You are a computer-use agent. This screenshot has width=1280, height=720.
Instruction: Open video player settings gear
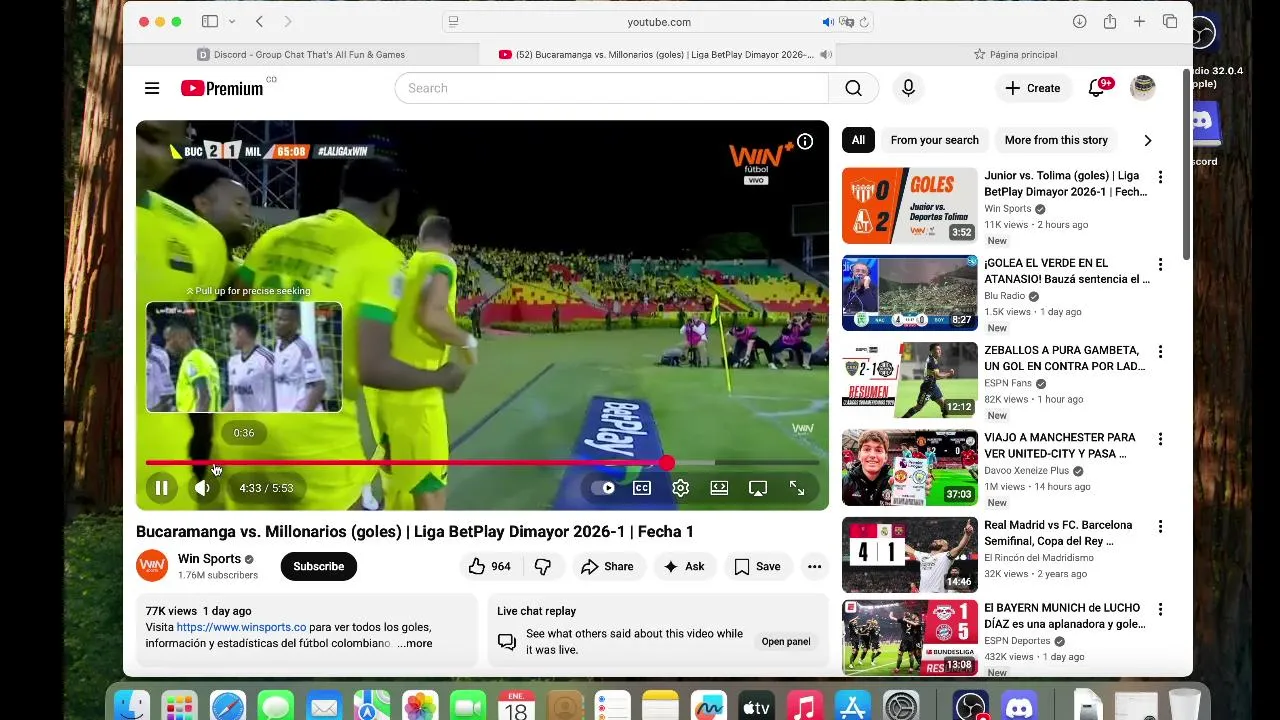click(681, 488)
